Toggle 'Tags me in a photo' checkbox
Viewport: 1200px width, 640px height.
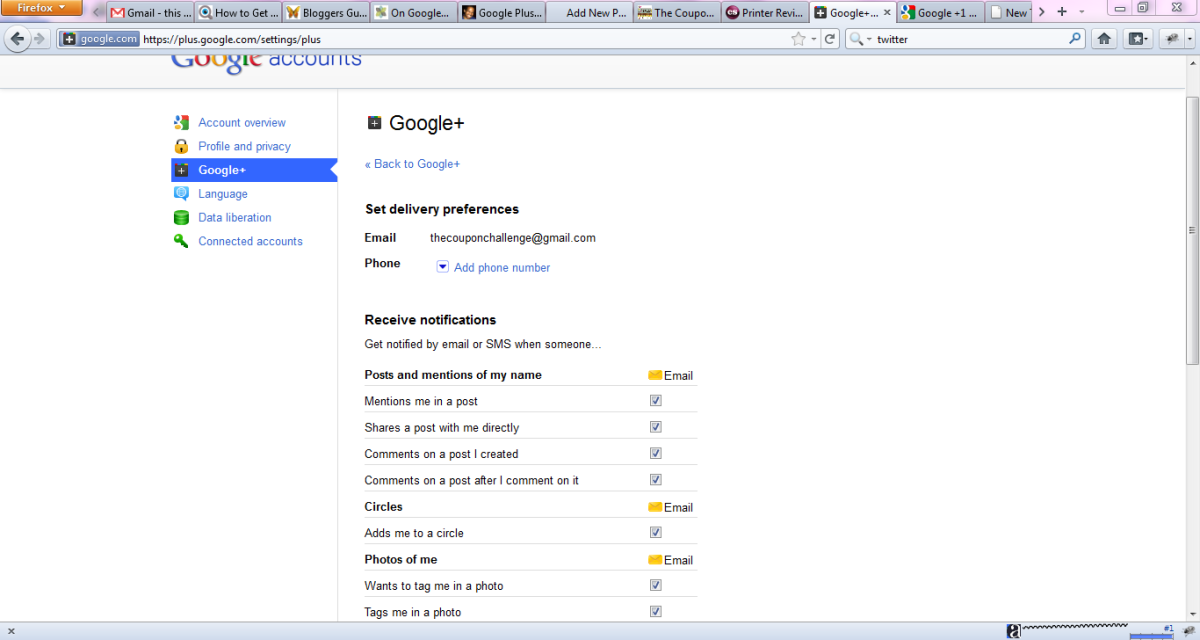656,611
